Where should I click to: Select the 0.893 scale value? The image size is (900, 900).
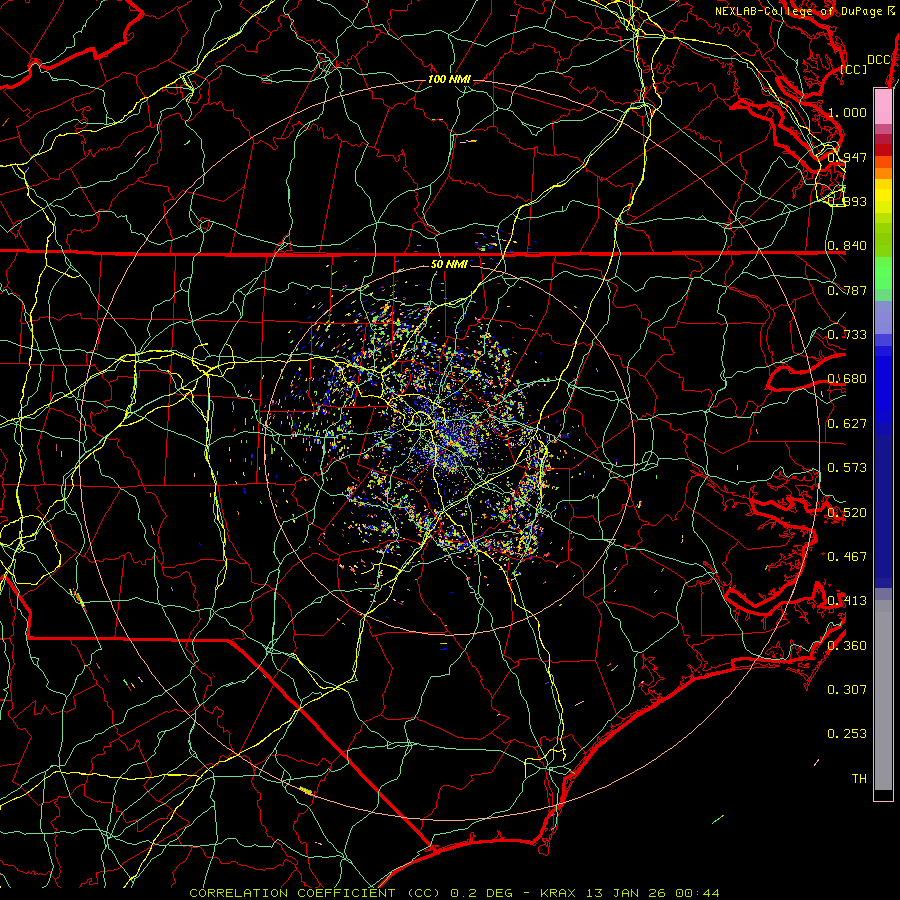847,201
